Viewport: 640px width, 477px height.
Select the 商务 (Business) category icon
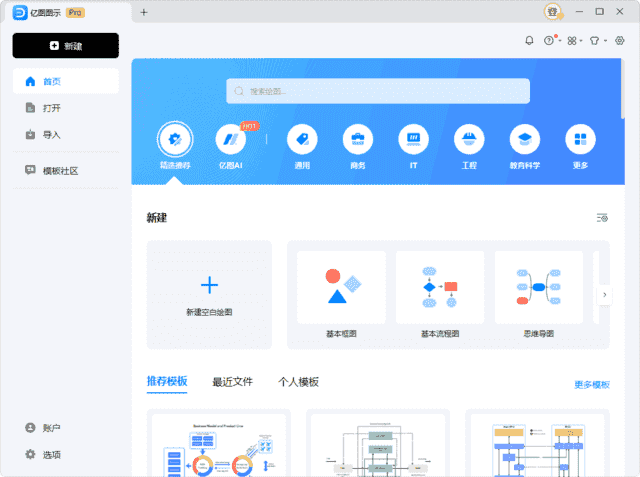(x=357, y=140)
